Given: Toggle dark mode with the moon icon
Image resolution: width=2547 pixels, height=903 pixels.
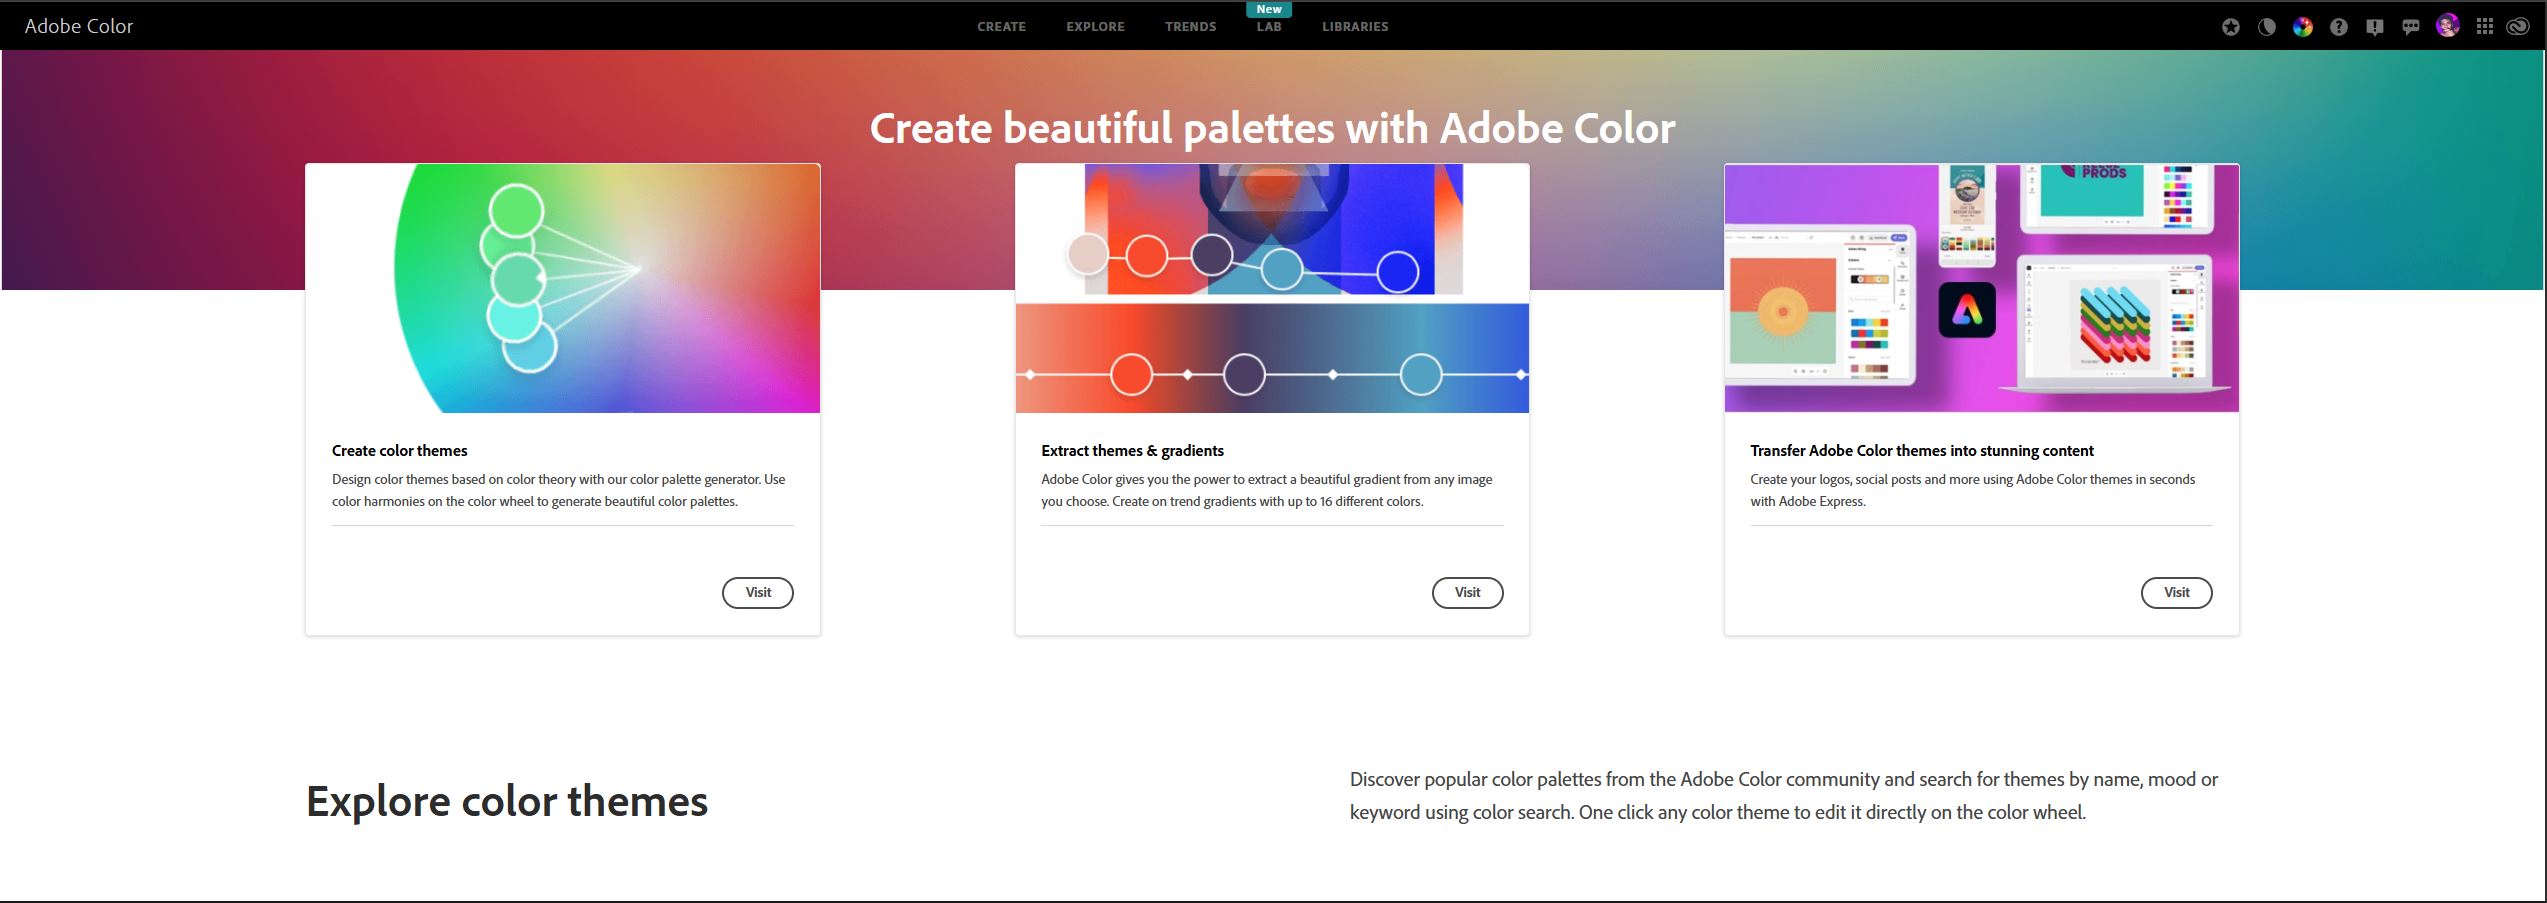Looking at the screenshot, I should (x=2267, y=27).
